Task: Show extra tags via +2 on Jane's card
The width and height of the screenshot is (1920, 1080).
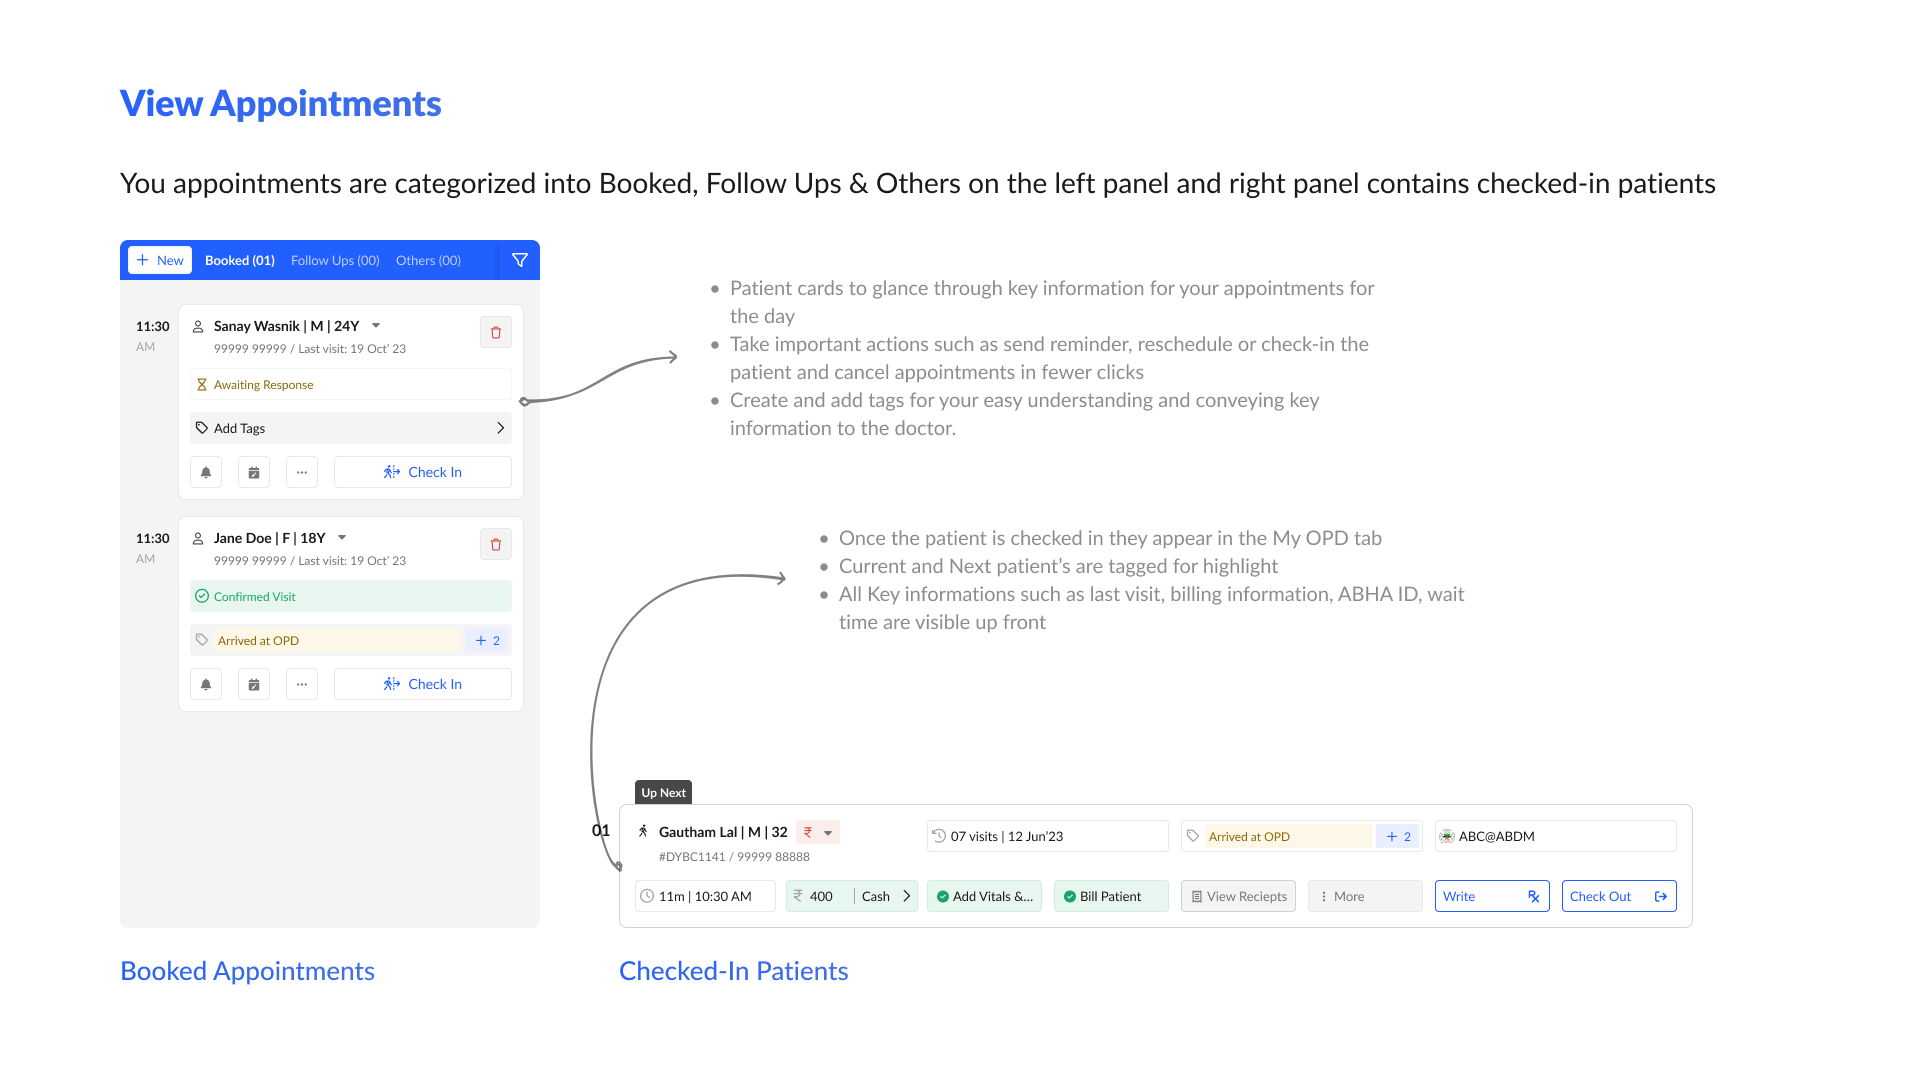Action: click(488, 640)
